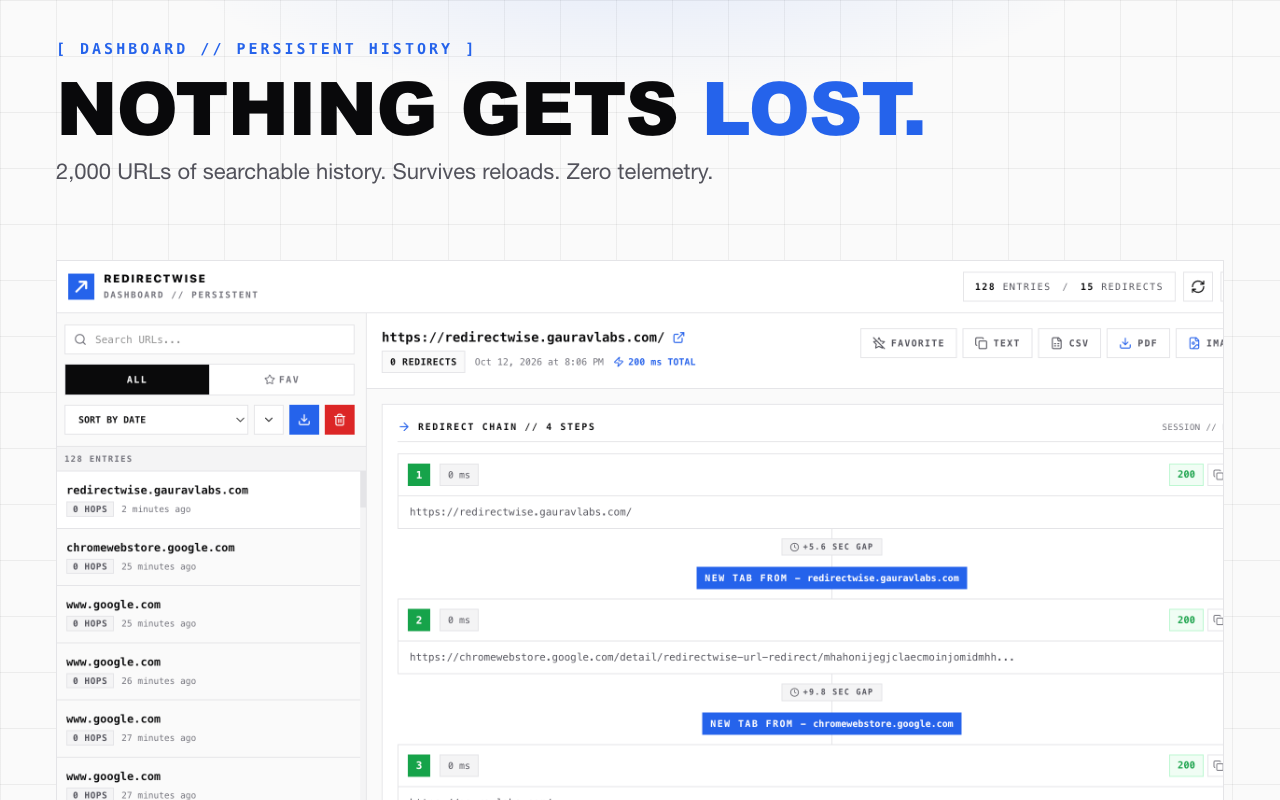This screenshot has height=800, width=1280.
Task: Delete history with the red trash button
Action: pos(340,420)
